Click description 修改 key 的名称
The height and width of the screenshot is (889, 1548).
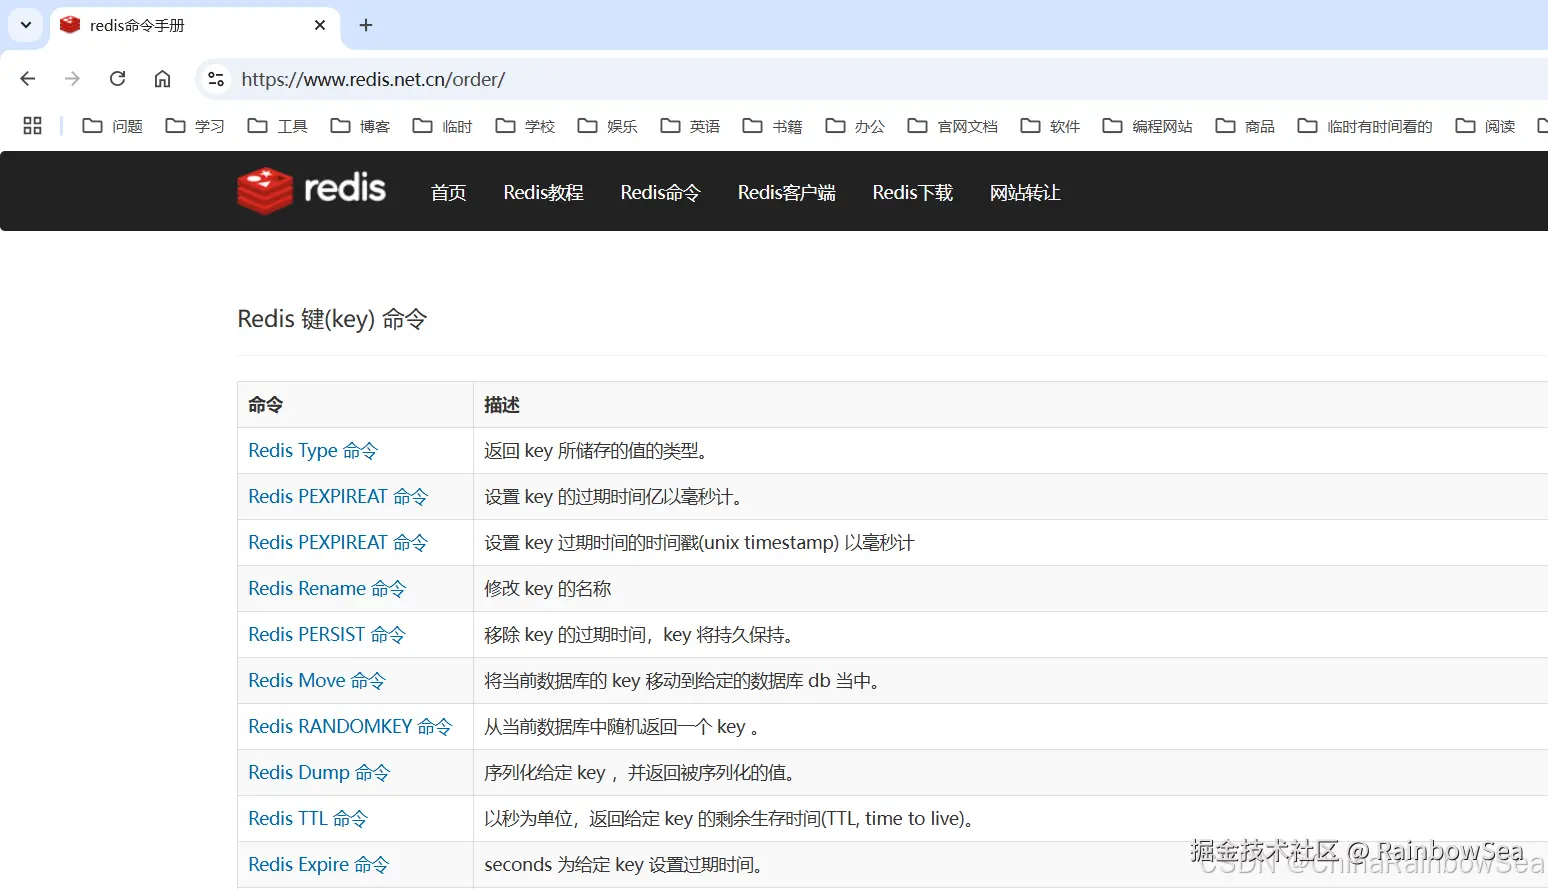548,589
